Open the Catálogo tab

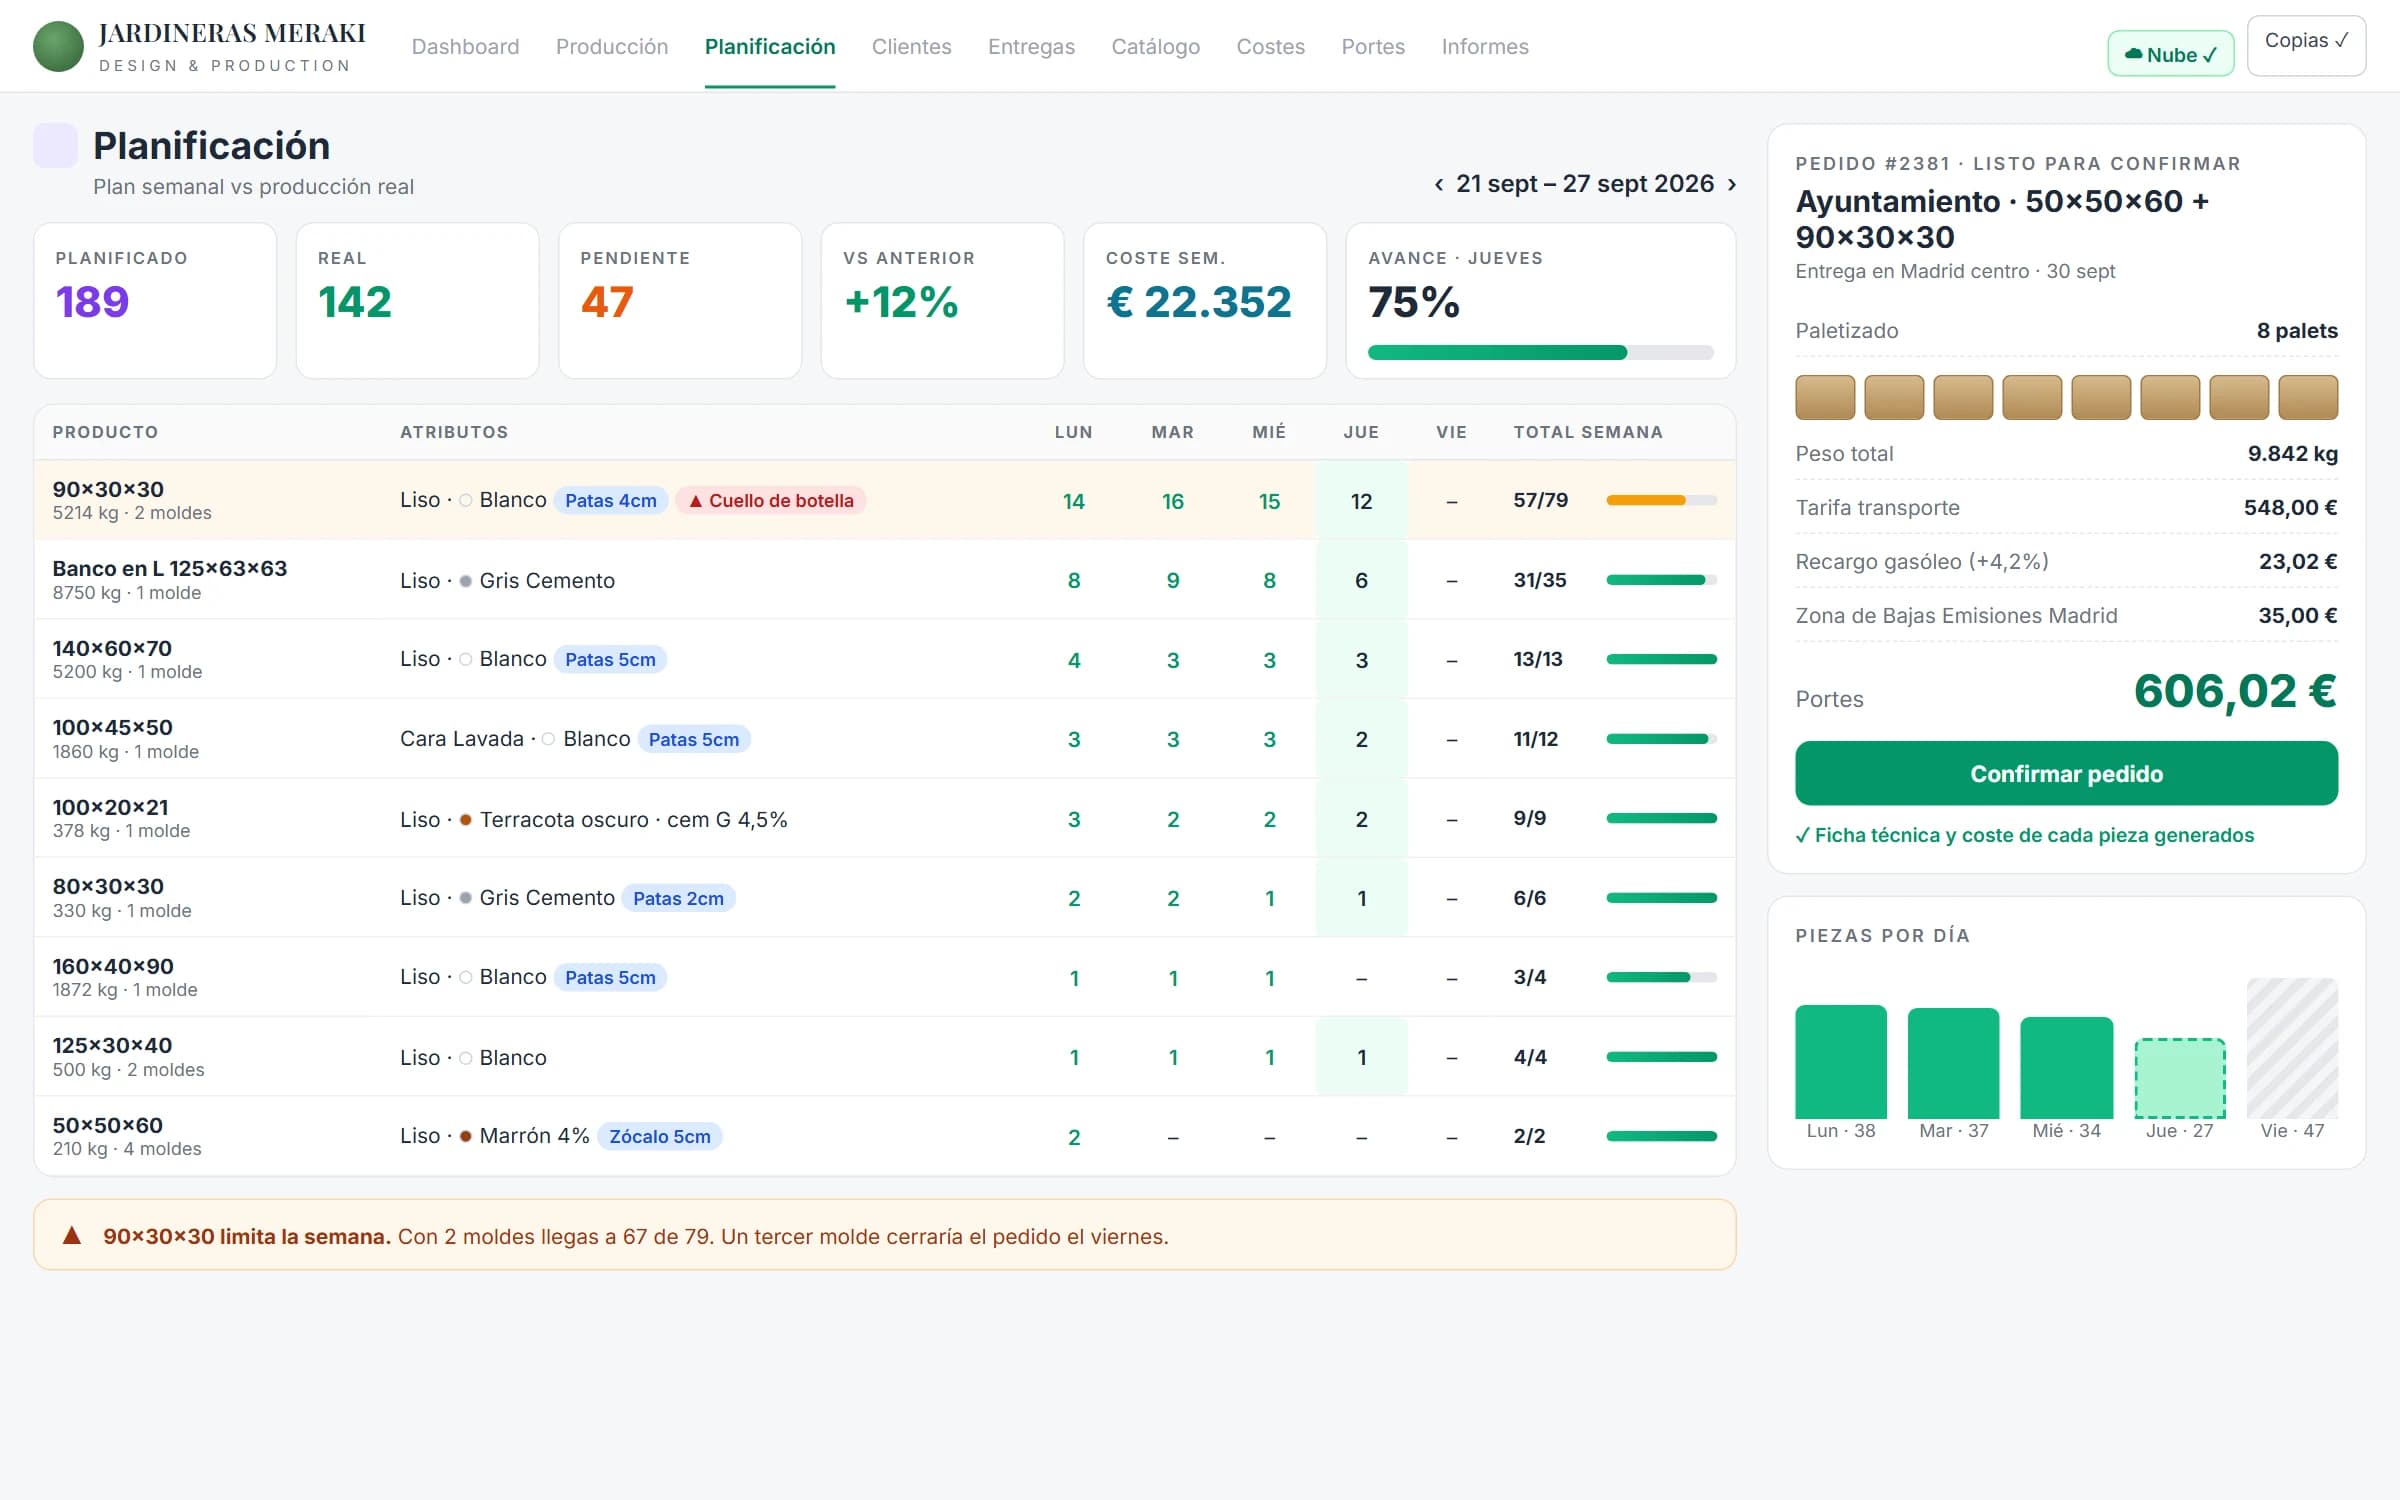(1155, 47)
